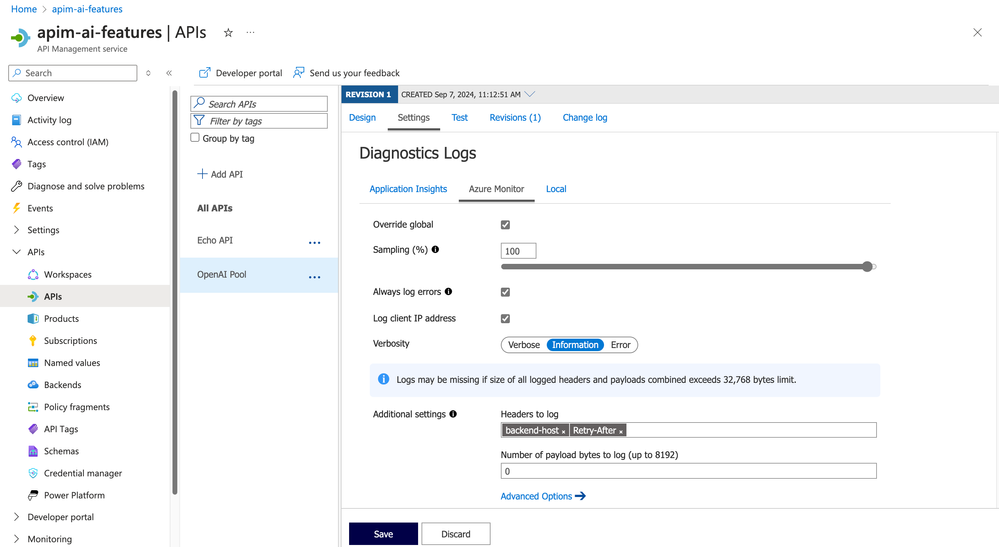
Task: Uncheck the Override global checkbox
Action: [505, 225]
